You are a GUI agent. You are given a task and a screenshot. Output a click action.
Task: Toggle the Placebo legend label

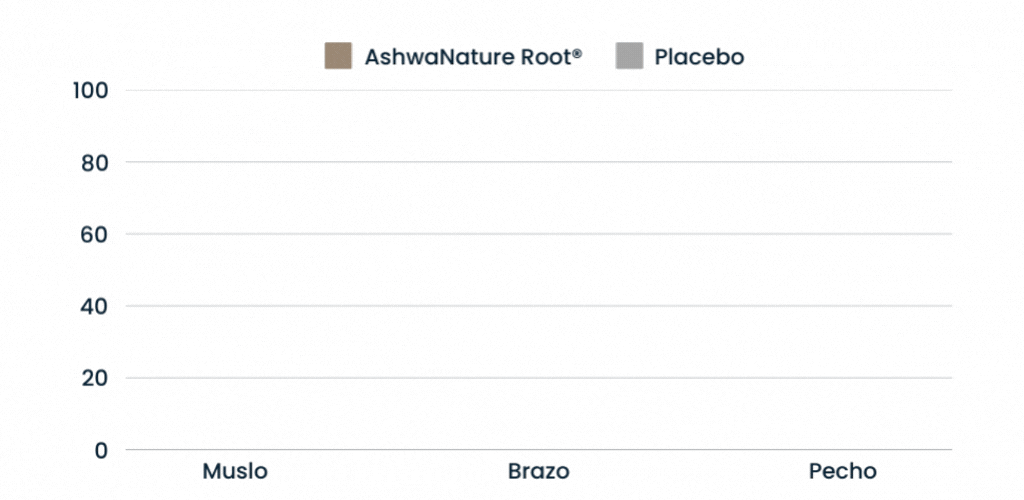pyautogui.click(x=699, y=57)
